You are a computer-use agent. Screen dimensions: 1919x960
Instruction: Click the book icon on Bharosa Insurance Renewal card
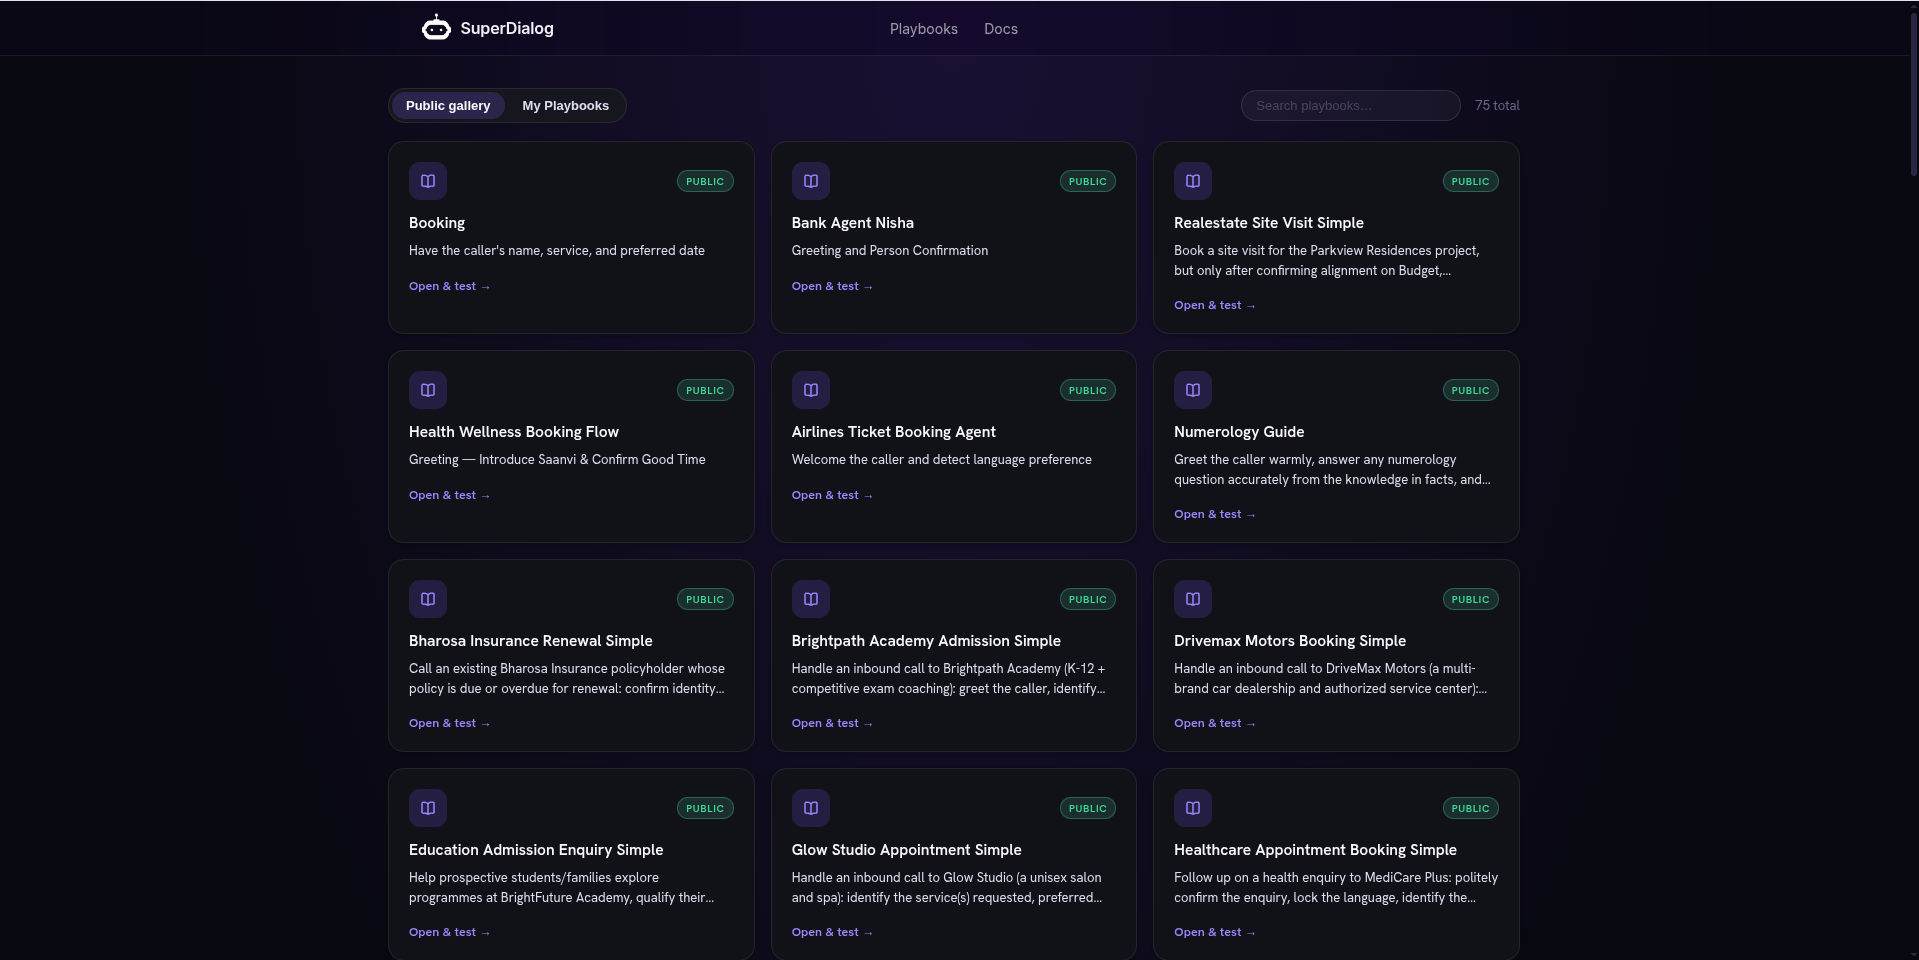pyautogui.click(x=428, y=599)
